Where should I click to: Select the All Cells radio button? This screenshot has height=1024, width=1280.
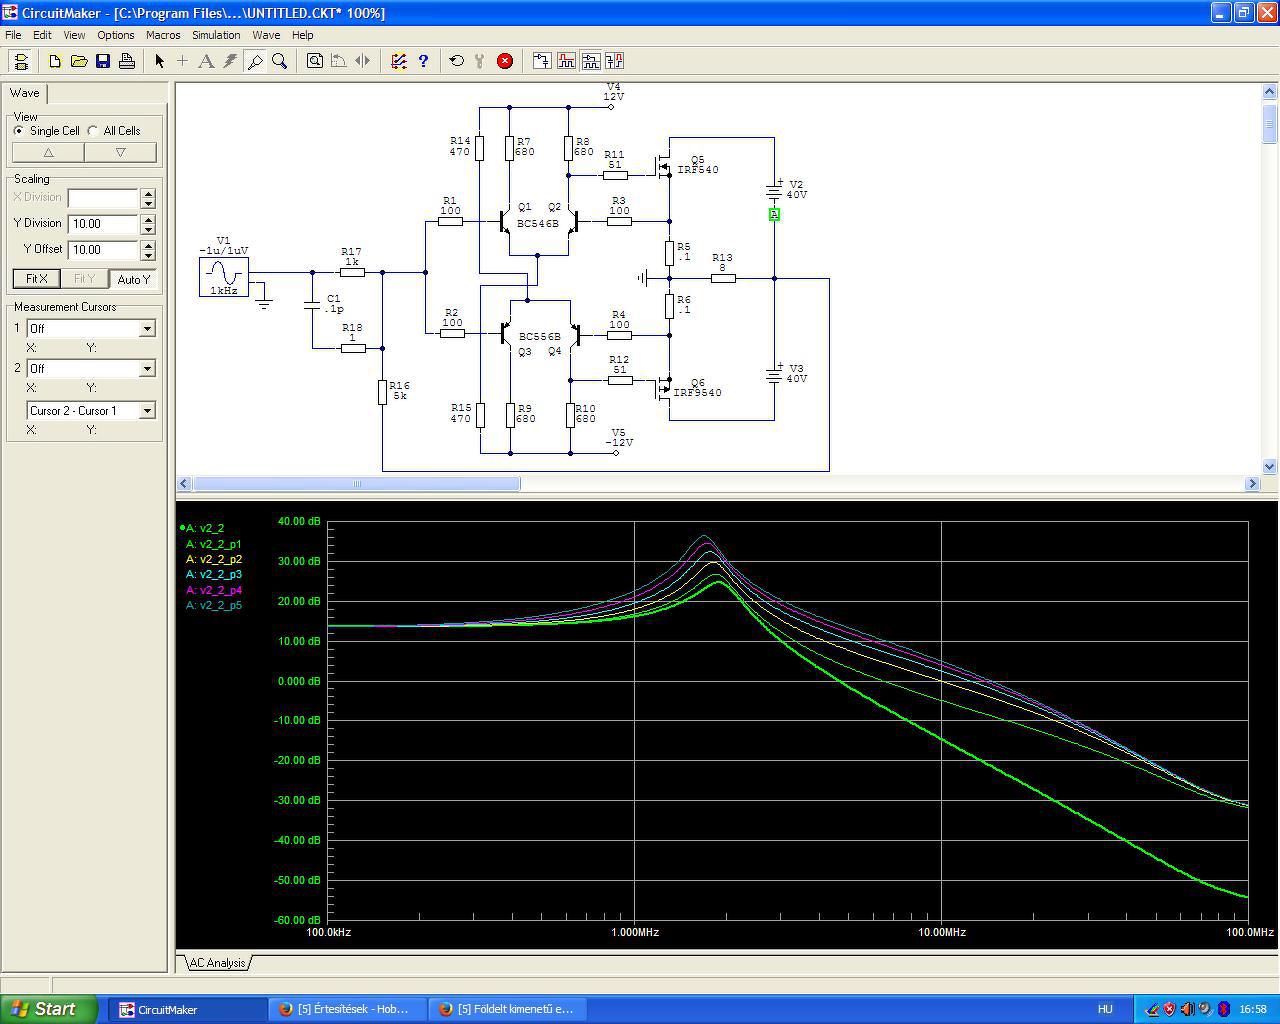point(93,131)
